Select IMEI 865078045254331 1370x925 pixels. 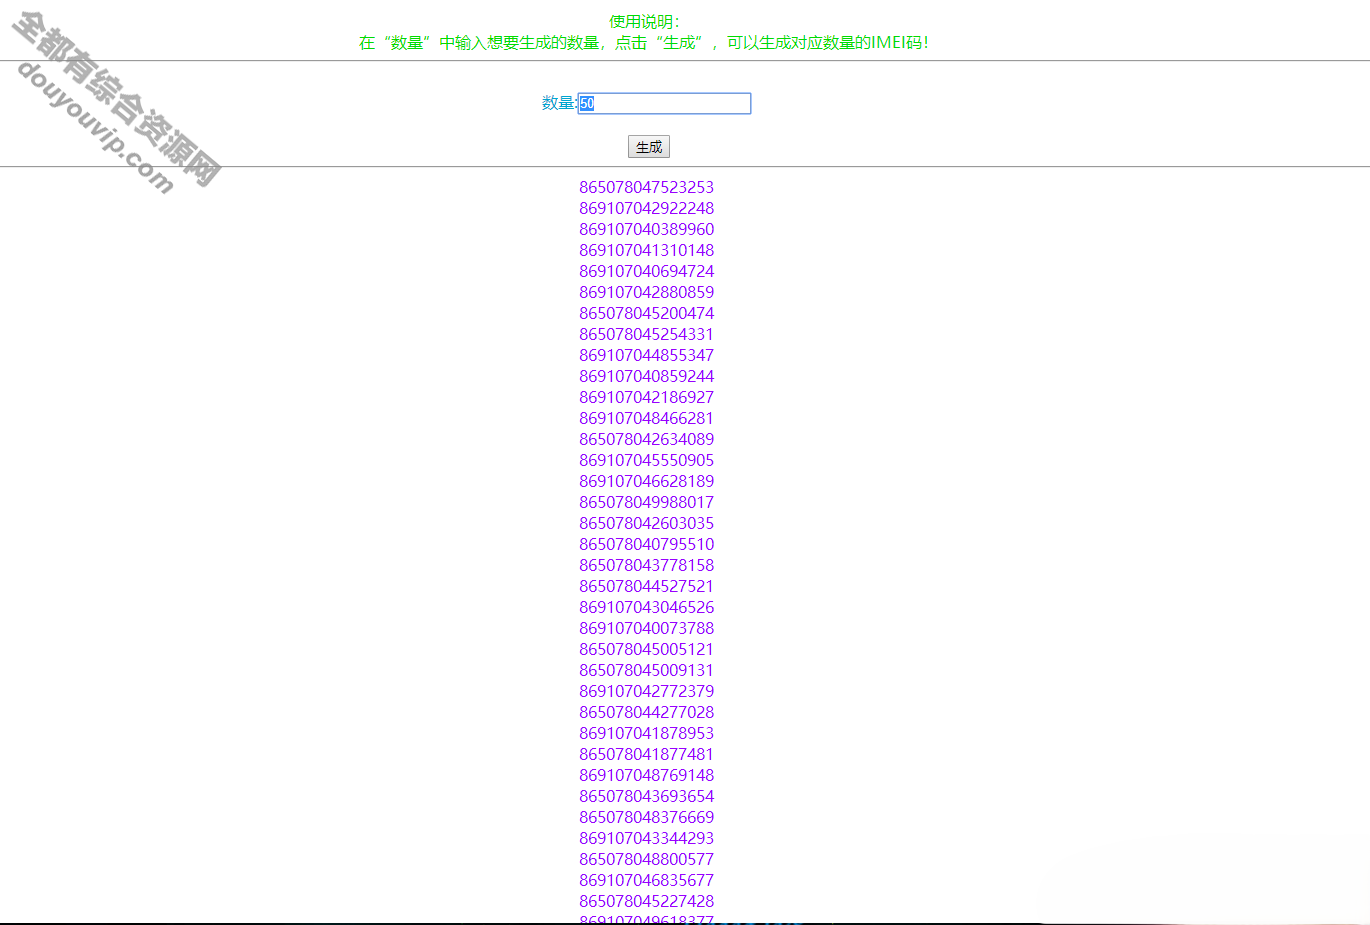tap(647, 334)
